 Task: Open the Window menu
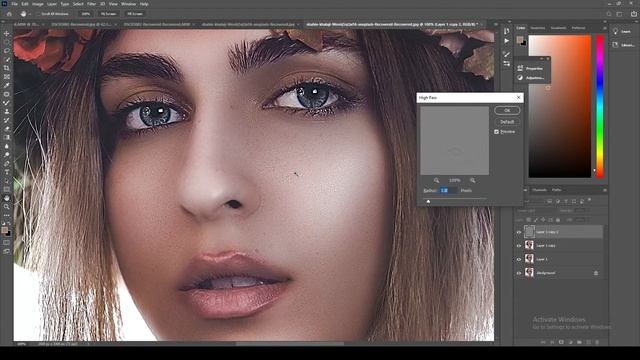pos(128,4)
